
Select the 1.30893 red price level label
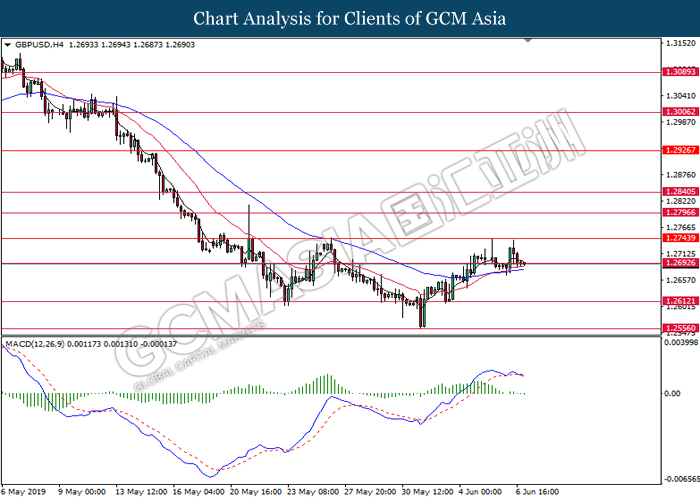coord(680,72)
